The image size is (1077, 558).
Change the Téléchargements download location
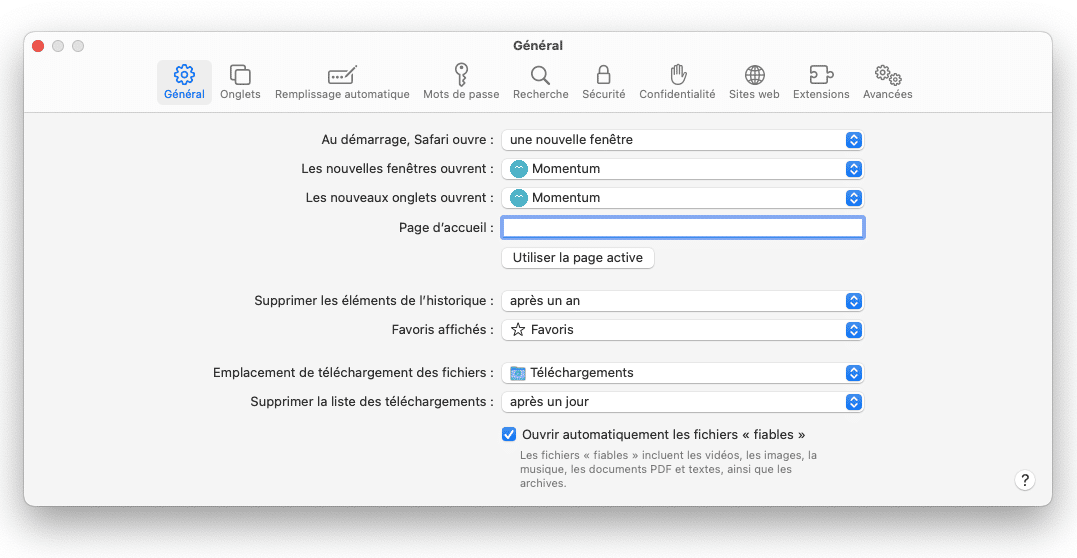click(x=682, y=373)
